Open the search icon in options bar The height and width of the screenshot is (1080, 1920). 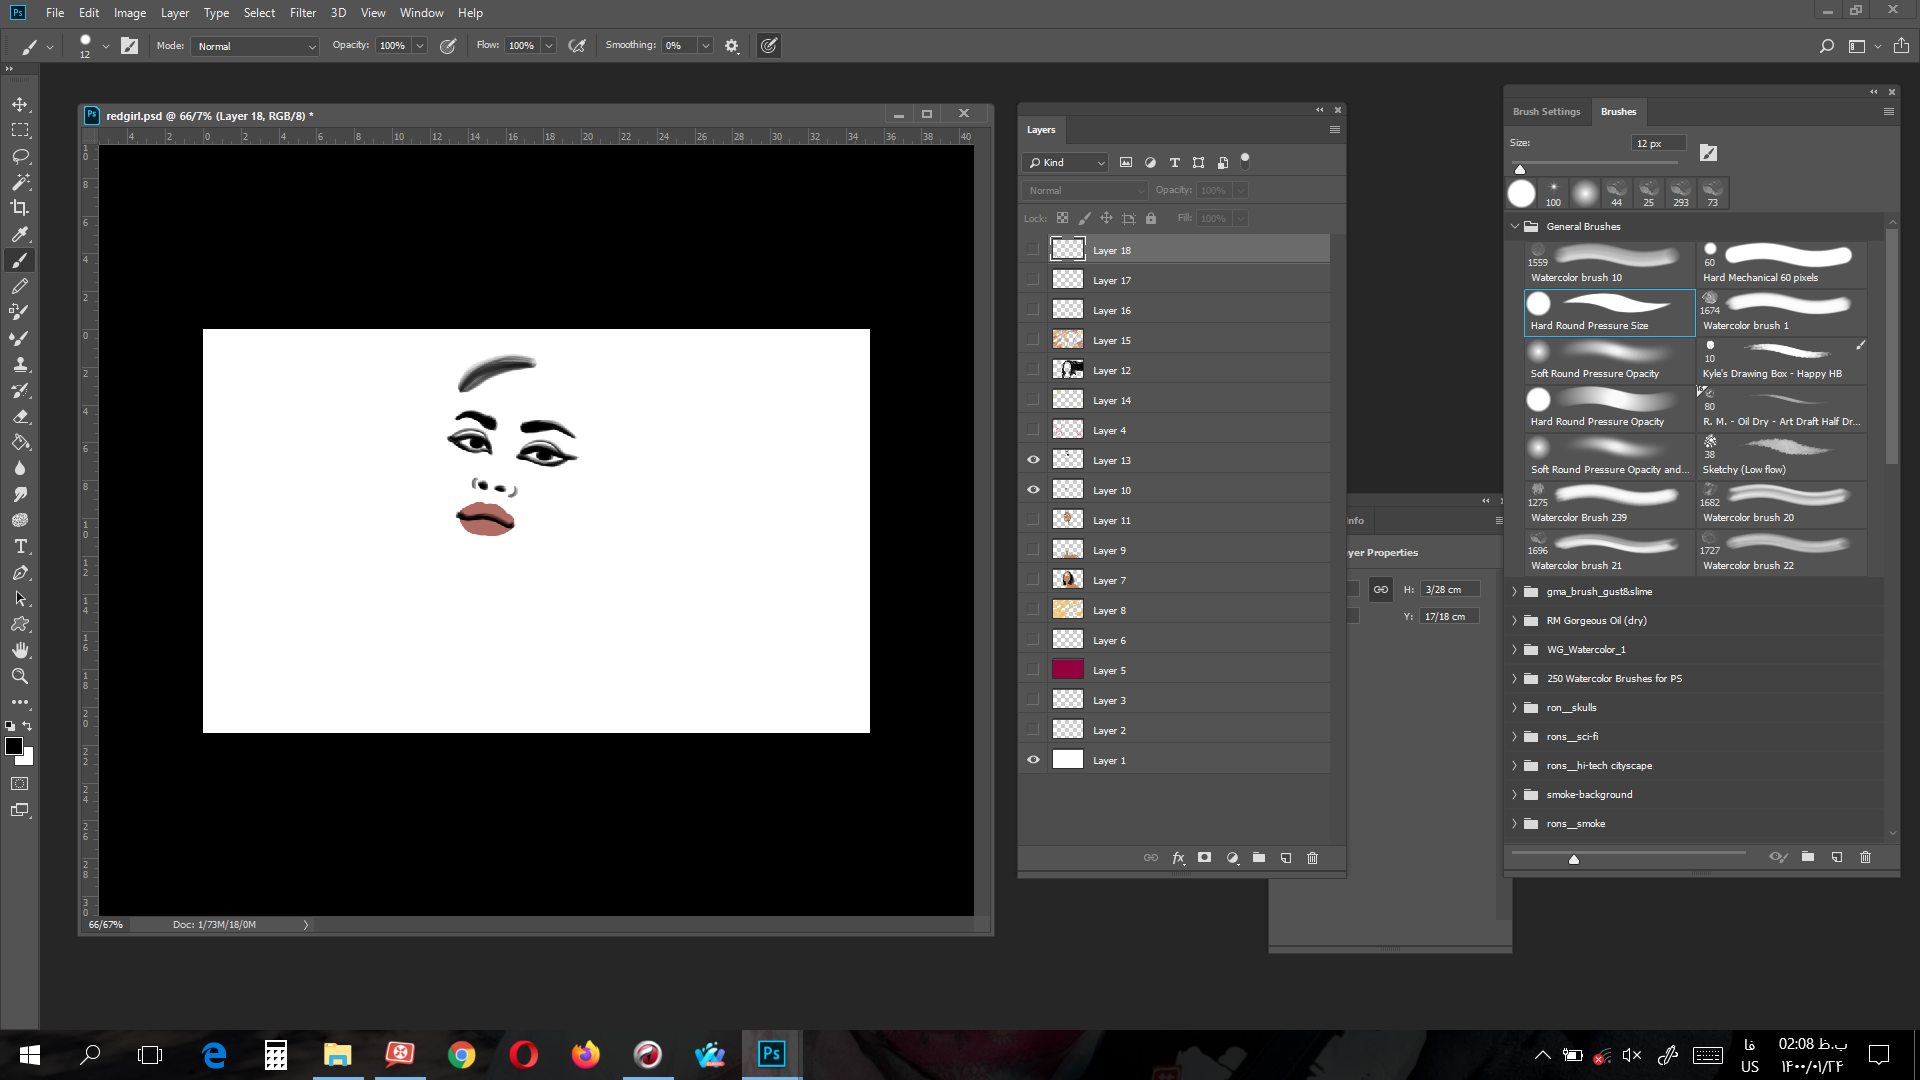pyautogui.click(x=1827, y=46)
